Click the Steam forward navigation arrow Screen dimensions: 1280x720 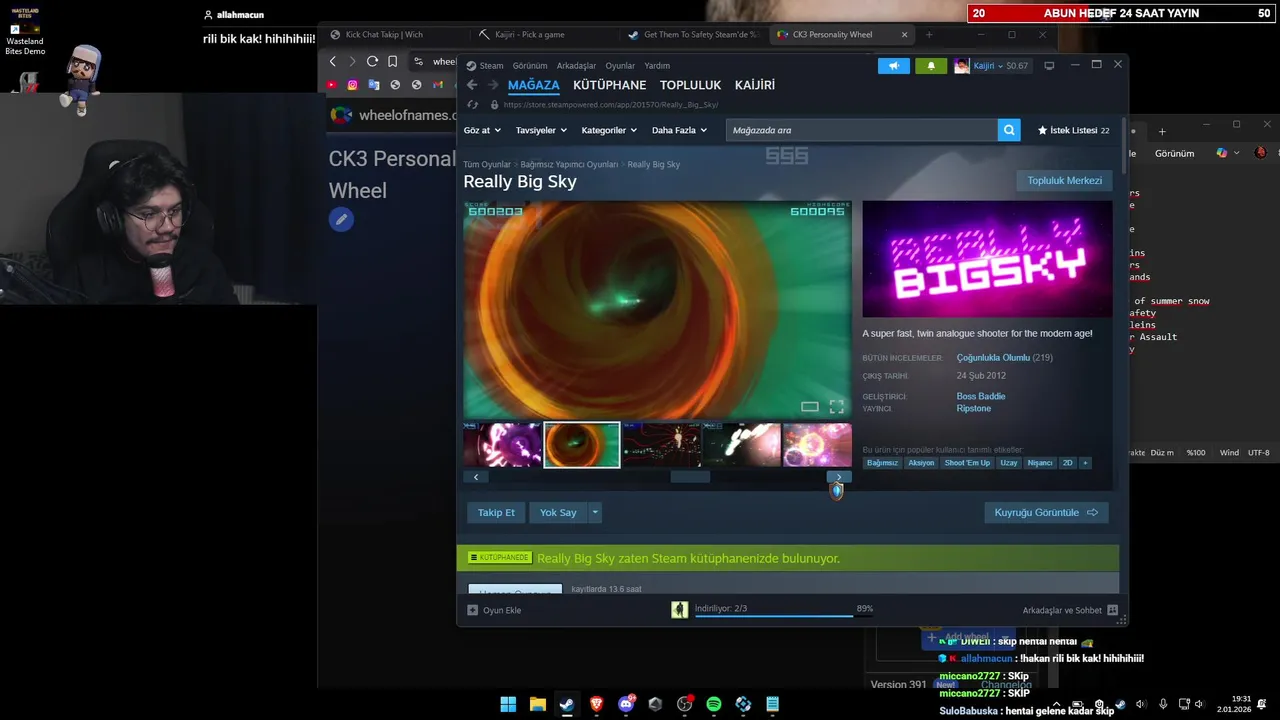(493, 85)
